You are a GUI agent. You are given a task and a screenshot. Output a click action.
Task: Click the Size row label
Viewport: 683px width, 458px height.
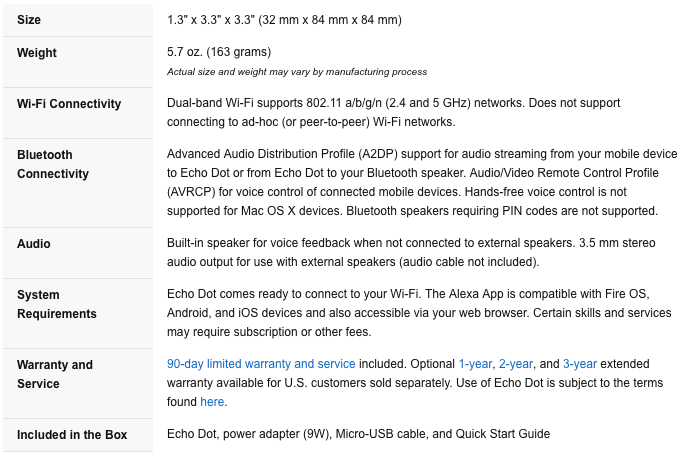click(29, 20)
